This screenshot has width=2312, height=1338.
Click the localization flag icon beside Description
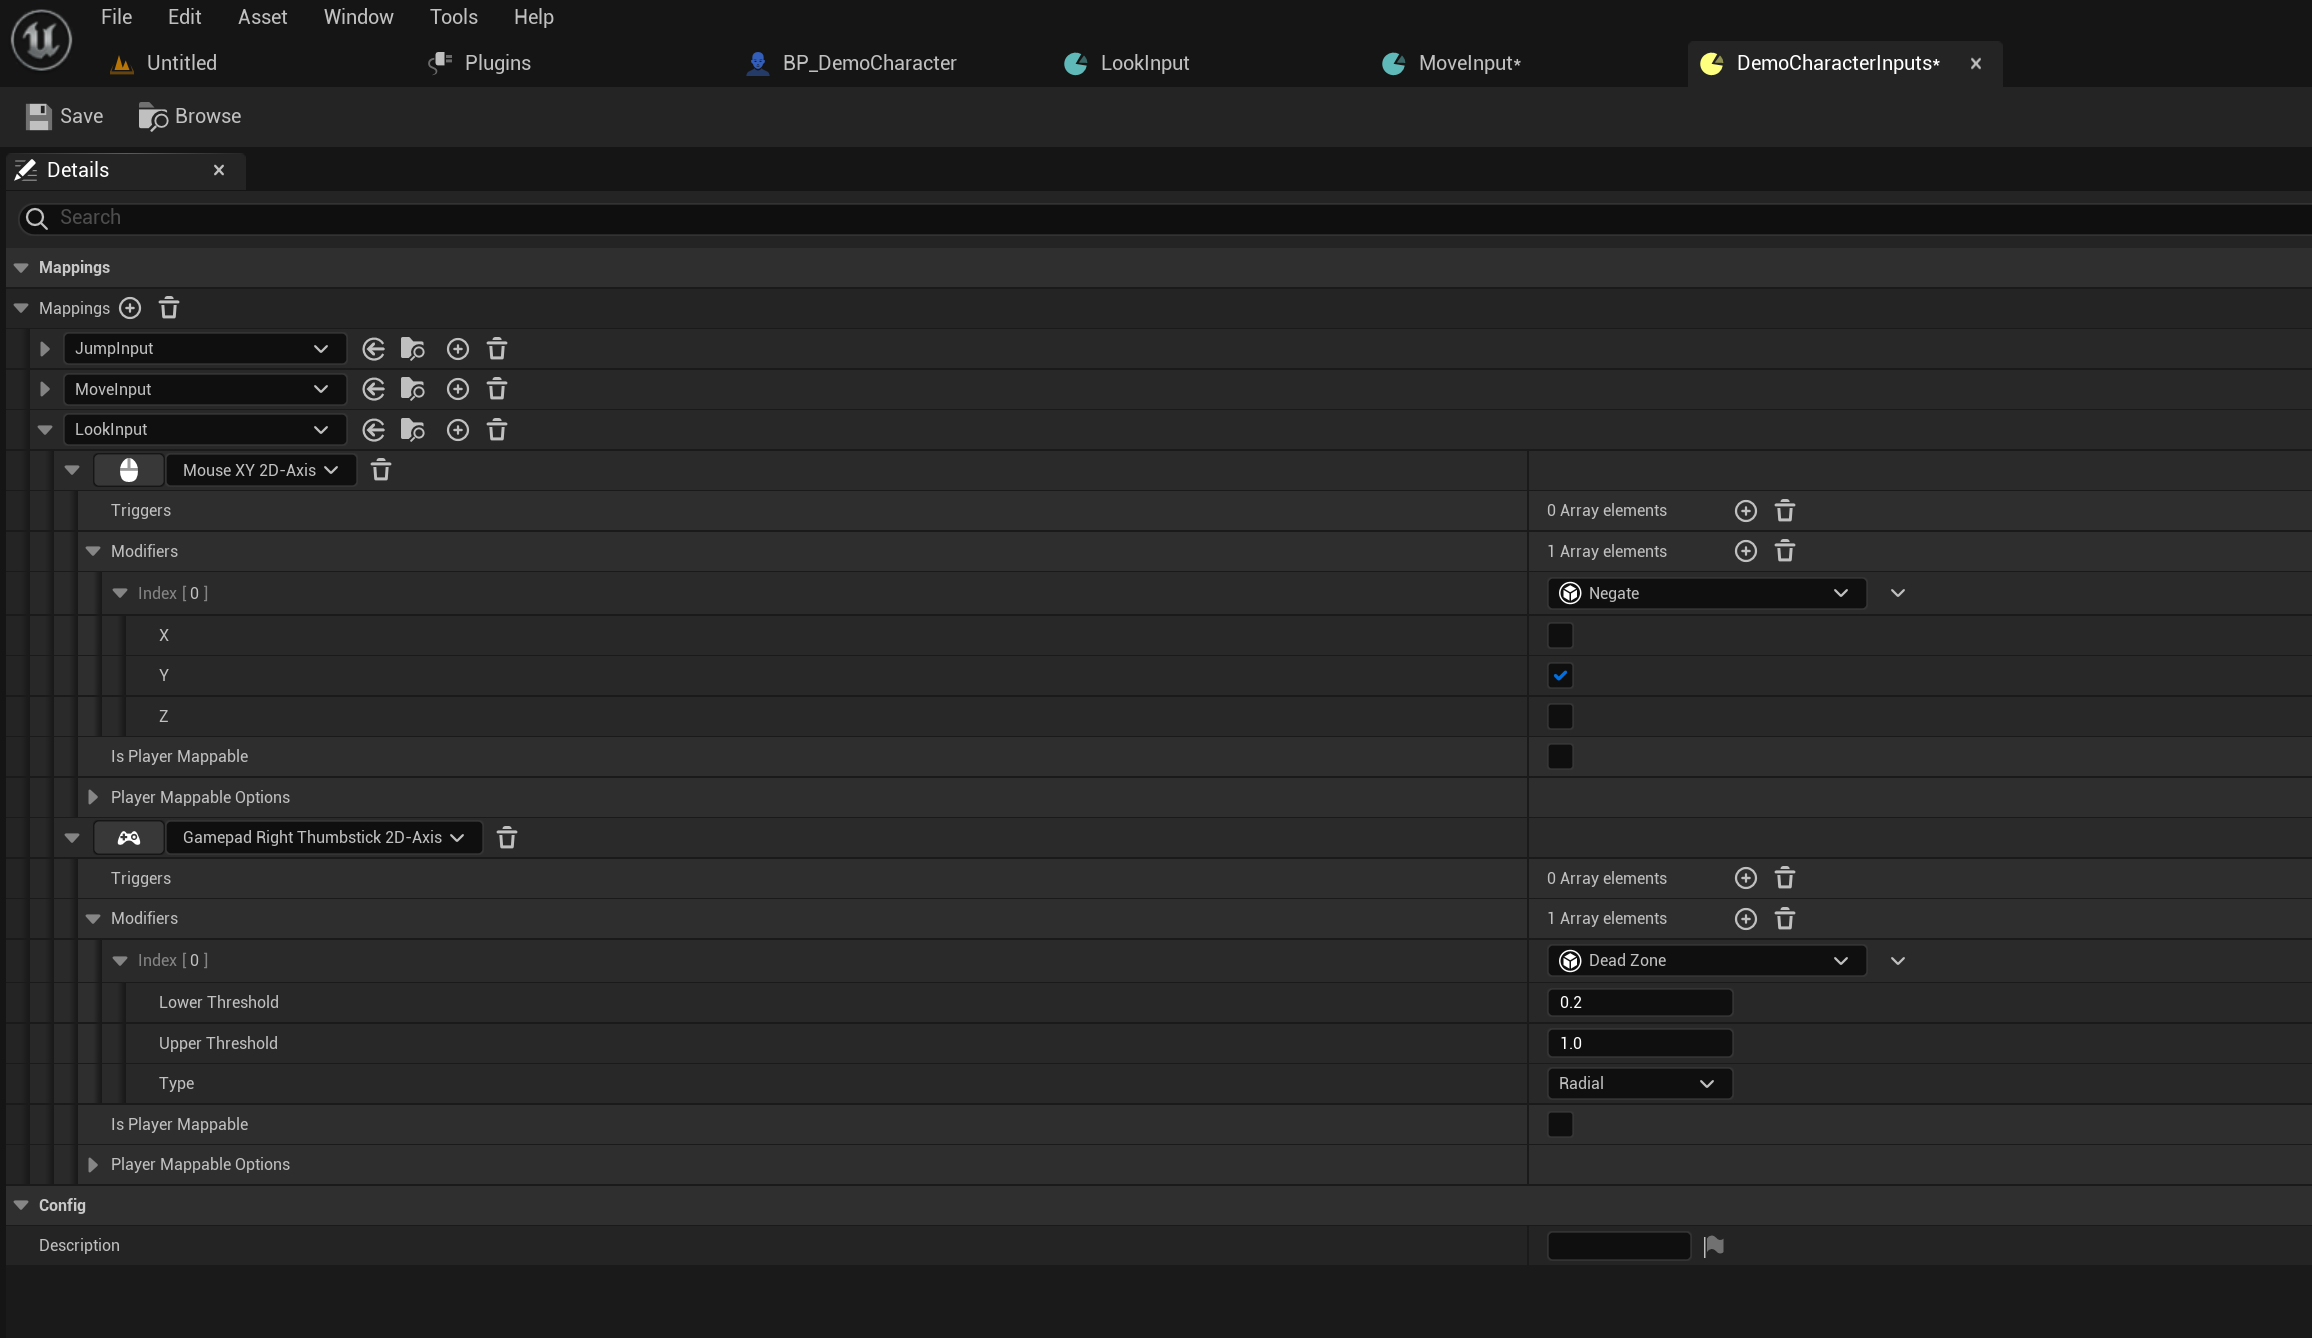(1713, 1246)
